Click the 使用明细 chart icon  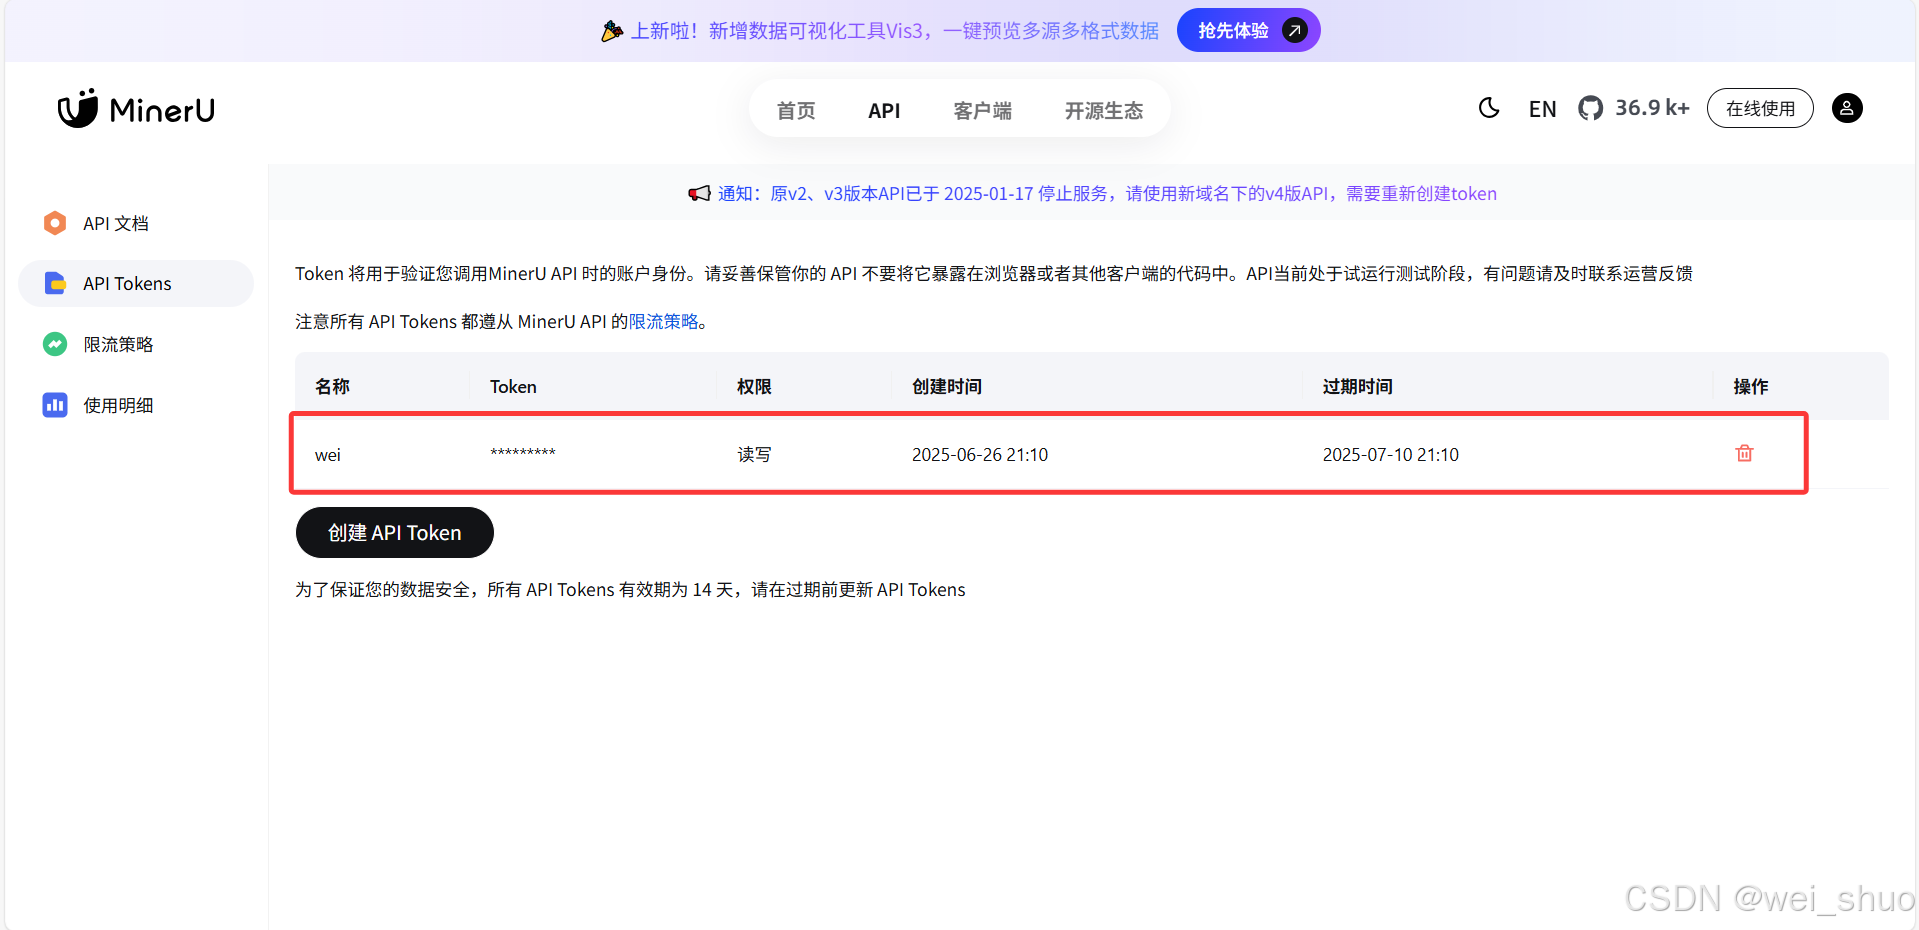[55, 405]
